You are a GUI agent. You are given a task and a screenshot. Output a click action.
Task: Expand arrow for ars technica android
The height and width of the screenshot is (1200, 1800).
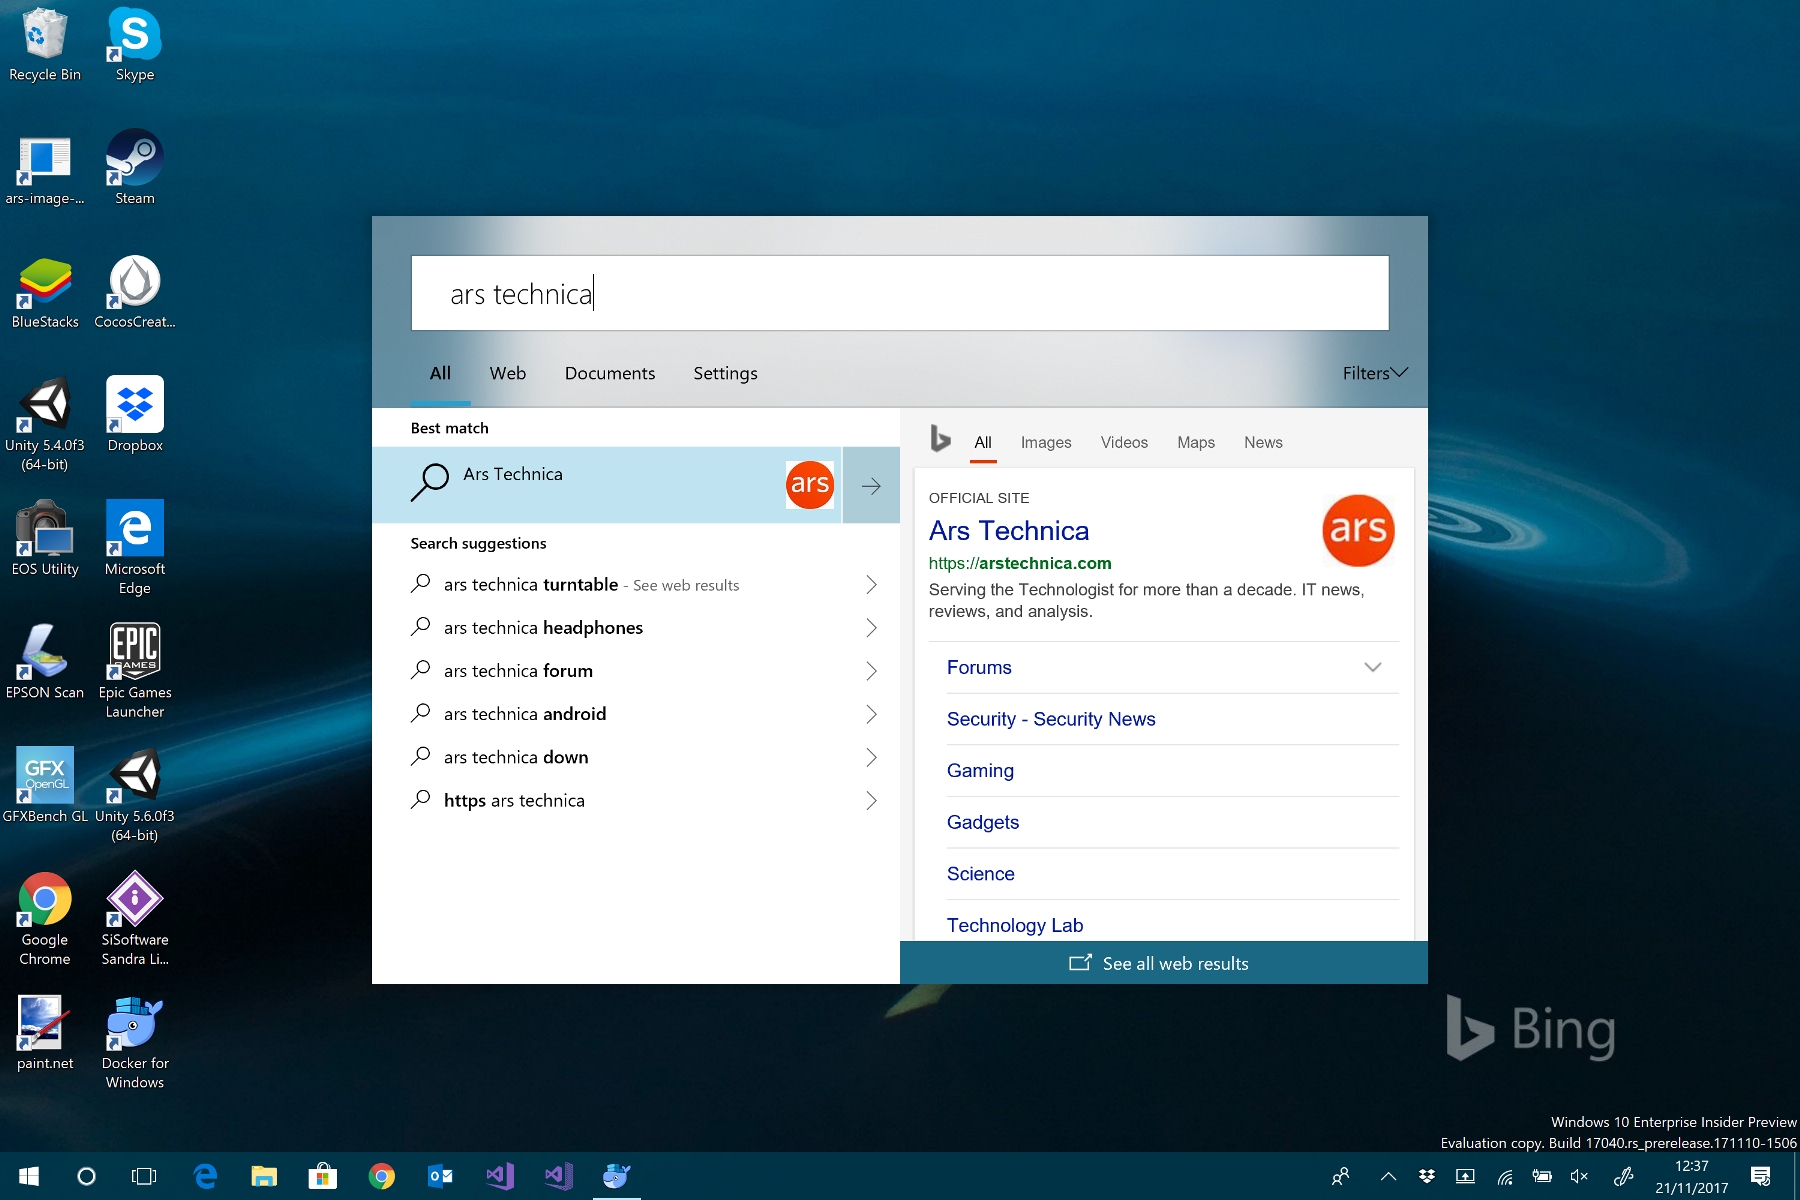click(x=871, y=714)
